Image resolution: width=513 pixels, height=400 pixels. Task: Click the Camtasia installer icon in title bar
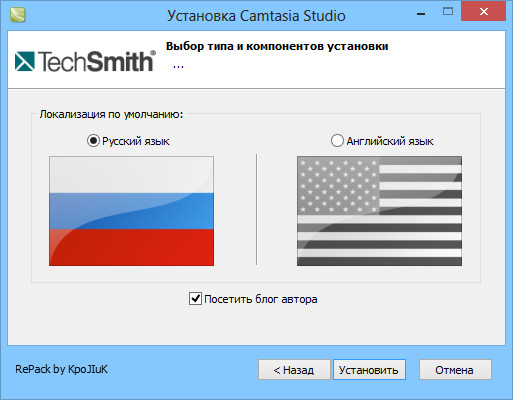pos(18,15)
